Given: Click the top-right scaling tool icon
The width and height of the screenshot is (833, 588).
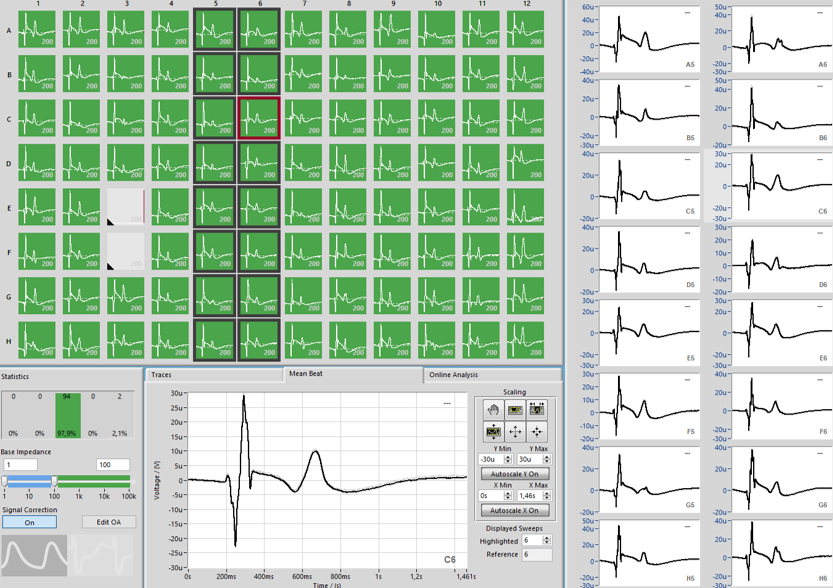Looking at the screenshot, I should [537, 409].
